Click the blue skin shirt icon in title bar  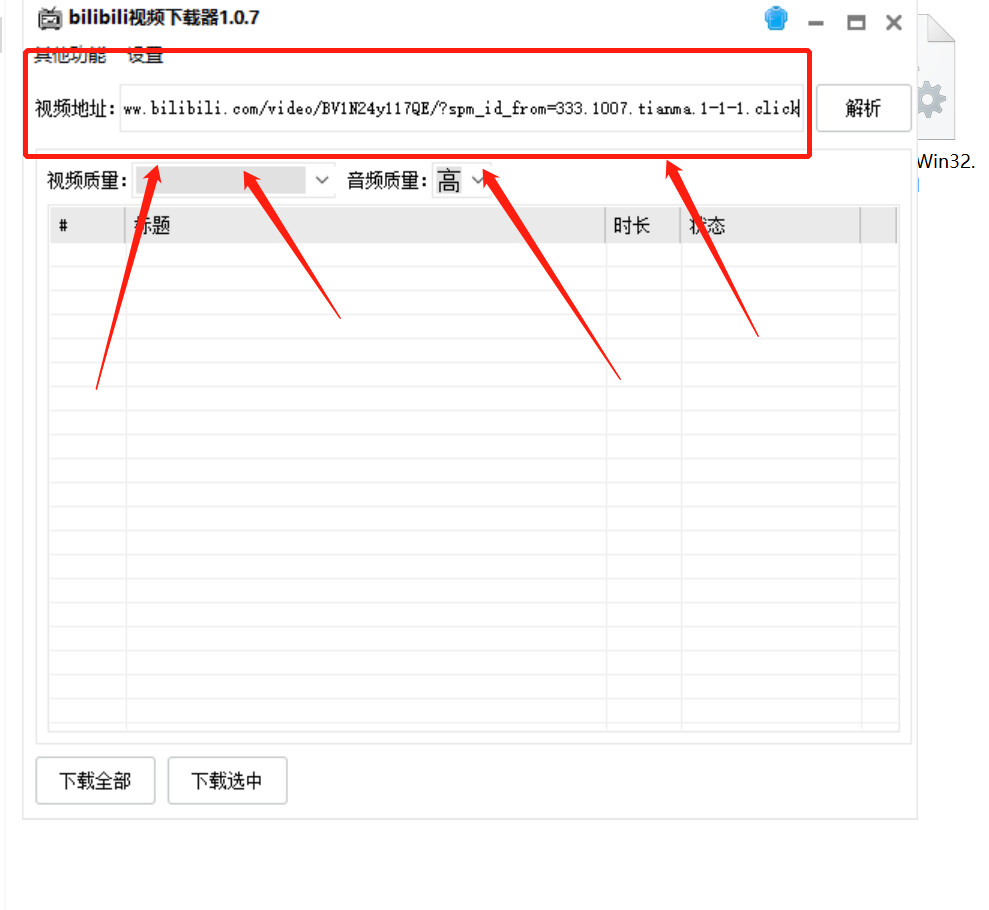[x=776, y=18]
